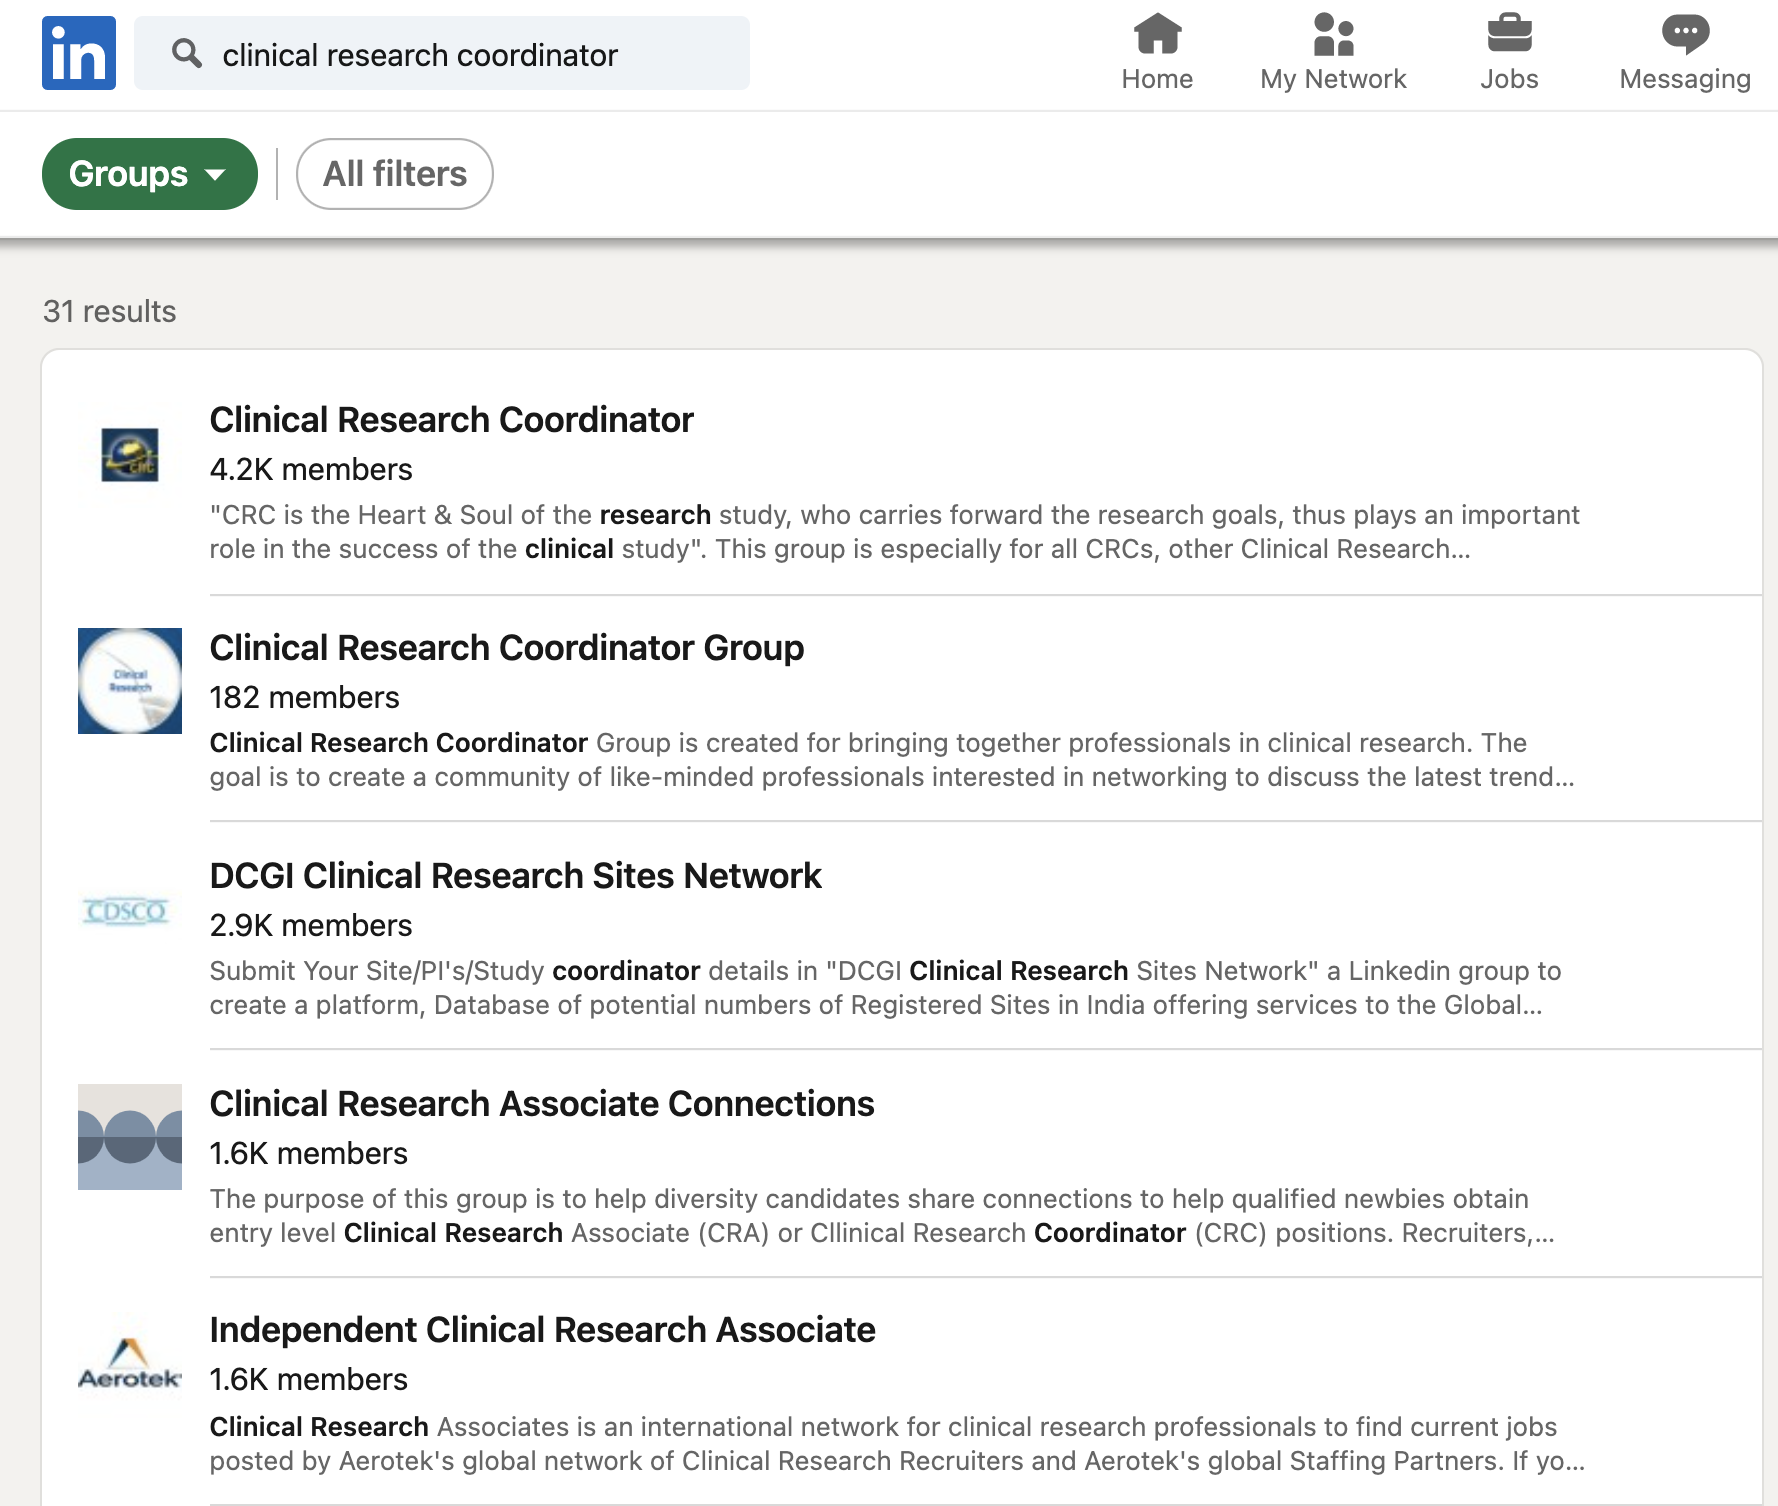Click the 4.2K members text
The height and width of the screenshot is (1506, 1778).
(311, 469)
